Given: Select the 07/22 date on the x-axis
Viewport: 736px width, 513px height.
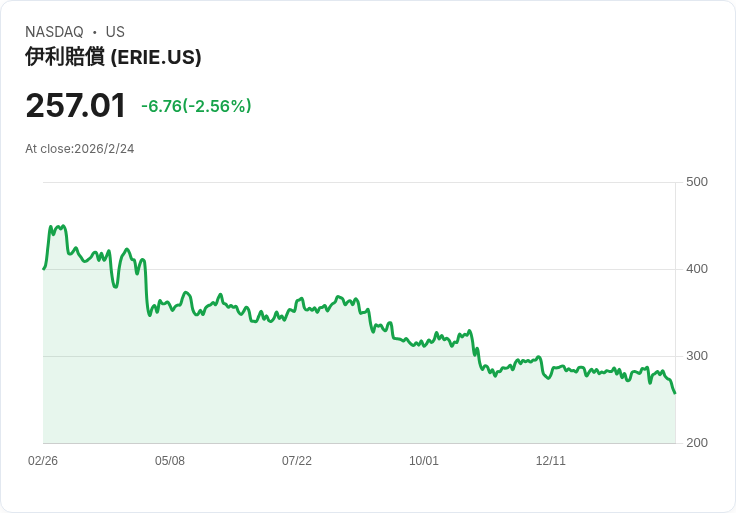Looking at the screenshot, I should click(x=297, y=461).
